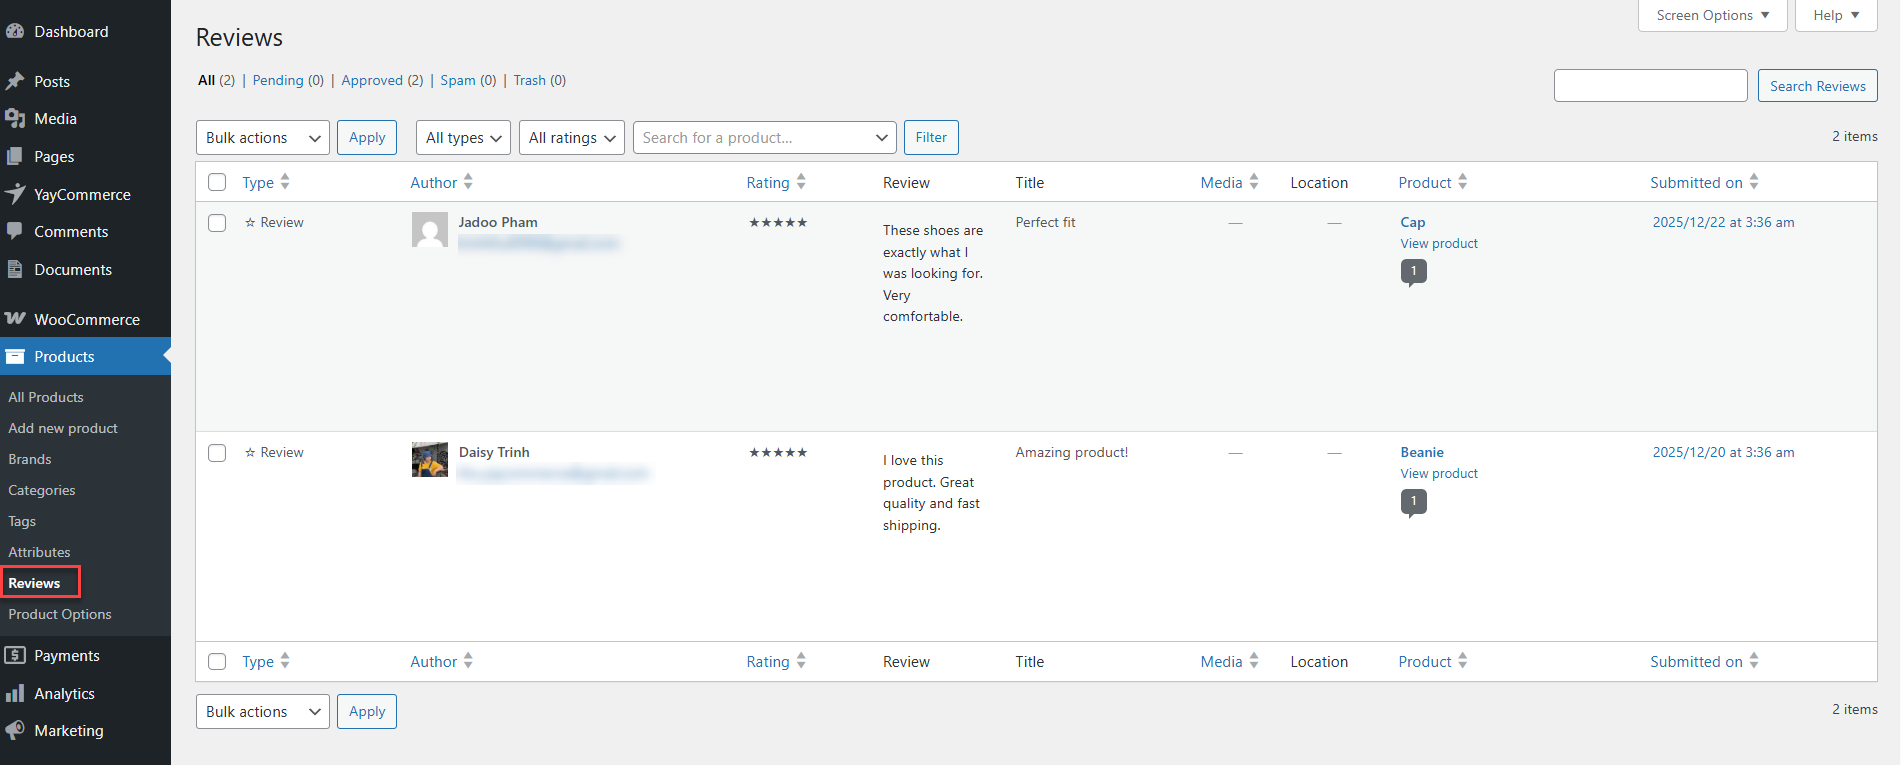Viewport: 1902px width, 765px height.
Task: Toggle the select-all checkbox in header
Action: (217, 182)
